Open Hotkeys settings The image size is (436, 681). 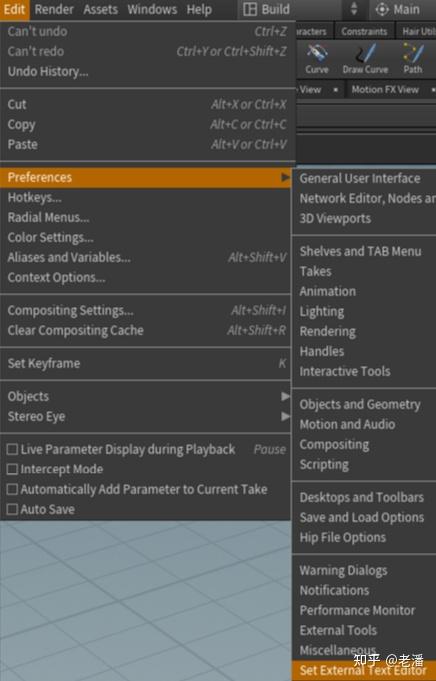pos(35,198)
